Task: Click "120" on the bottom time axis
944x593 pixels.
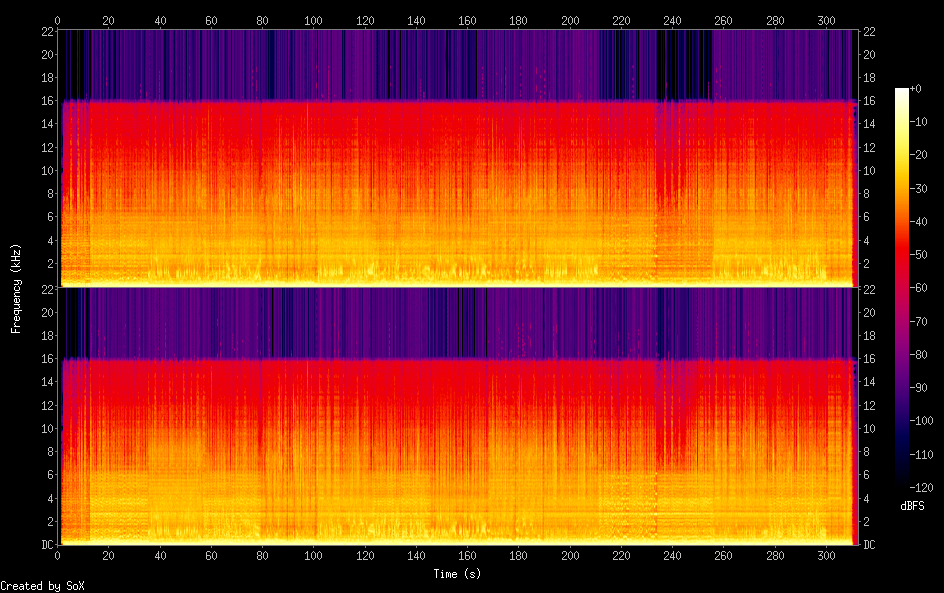Action: tap(365, 556)
